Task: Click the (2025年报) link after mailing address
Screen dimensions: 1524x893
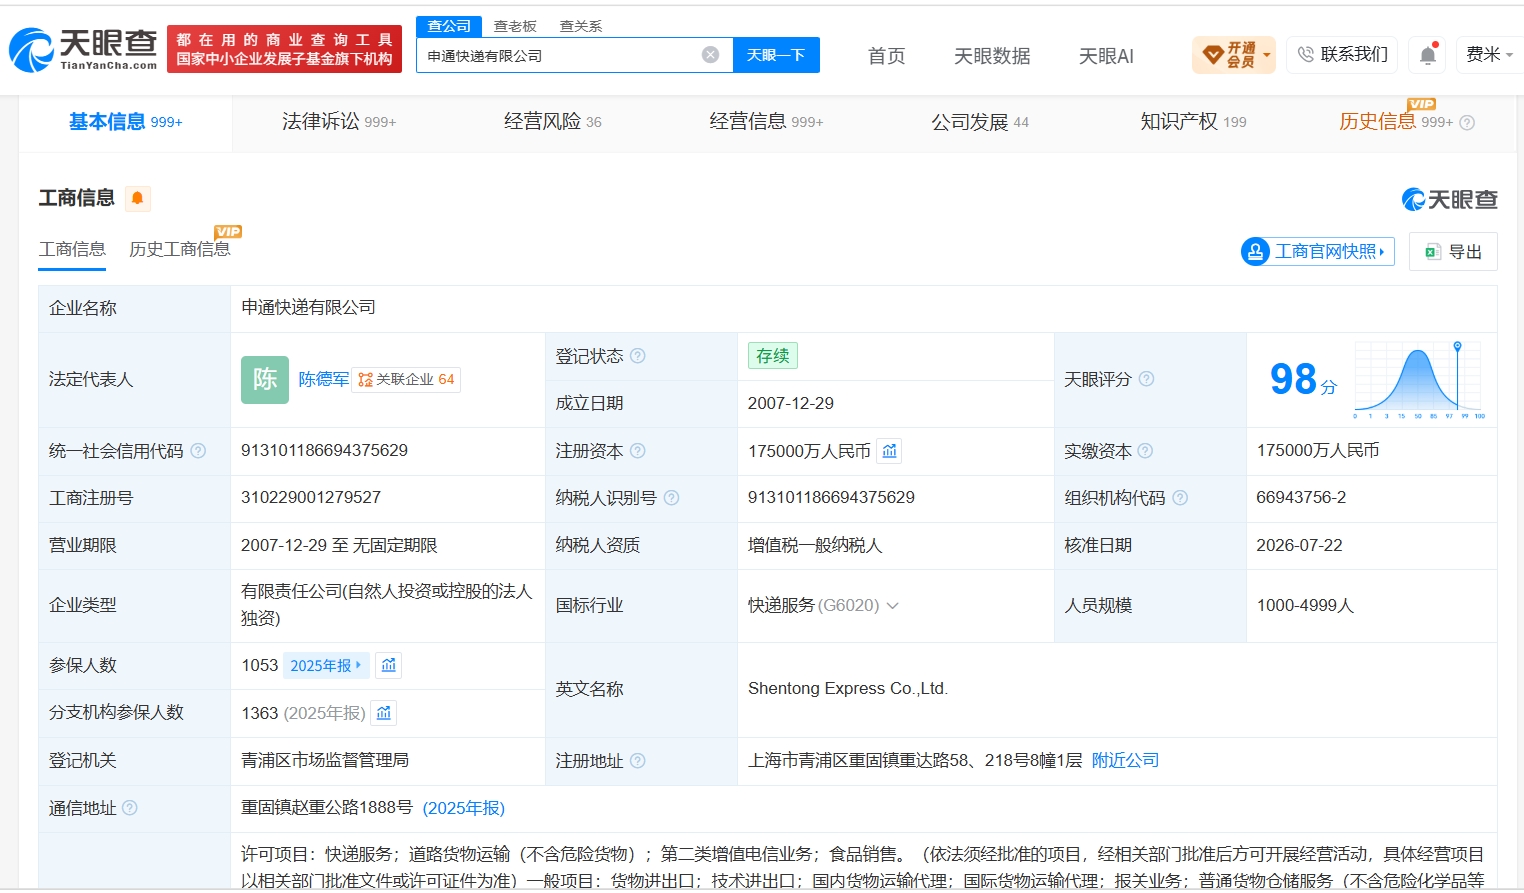Action: tap(464, 808)
